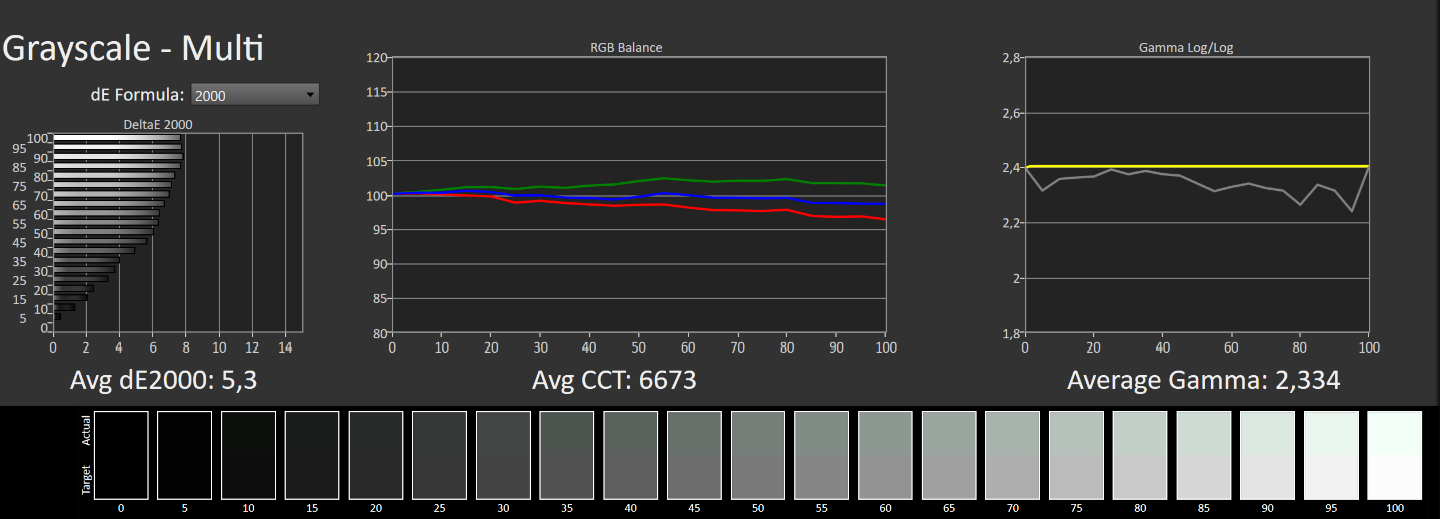Select the grayscale swatch labeled 95
Screen dimensions: 1440x519
click(x=1332, y=455)
